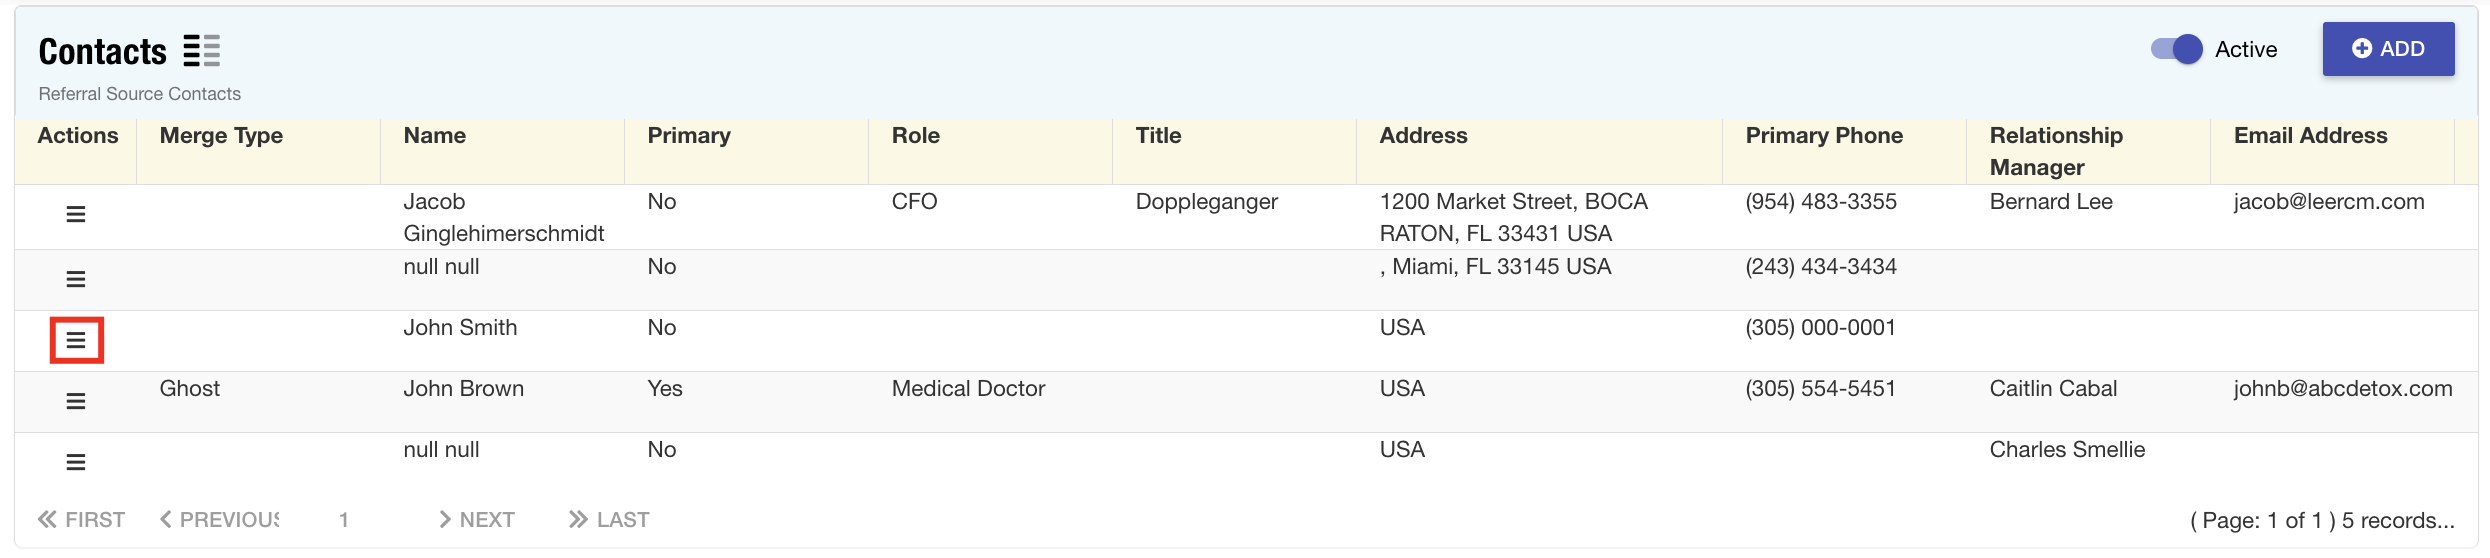Go to the PREVIOUS page
The height and width of the screenshot is (558, 2490).
[220, 520]
